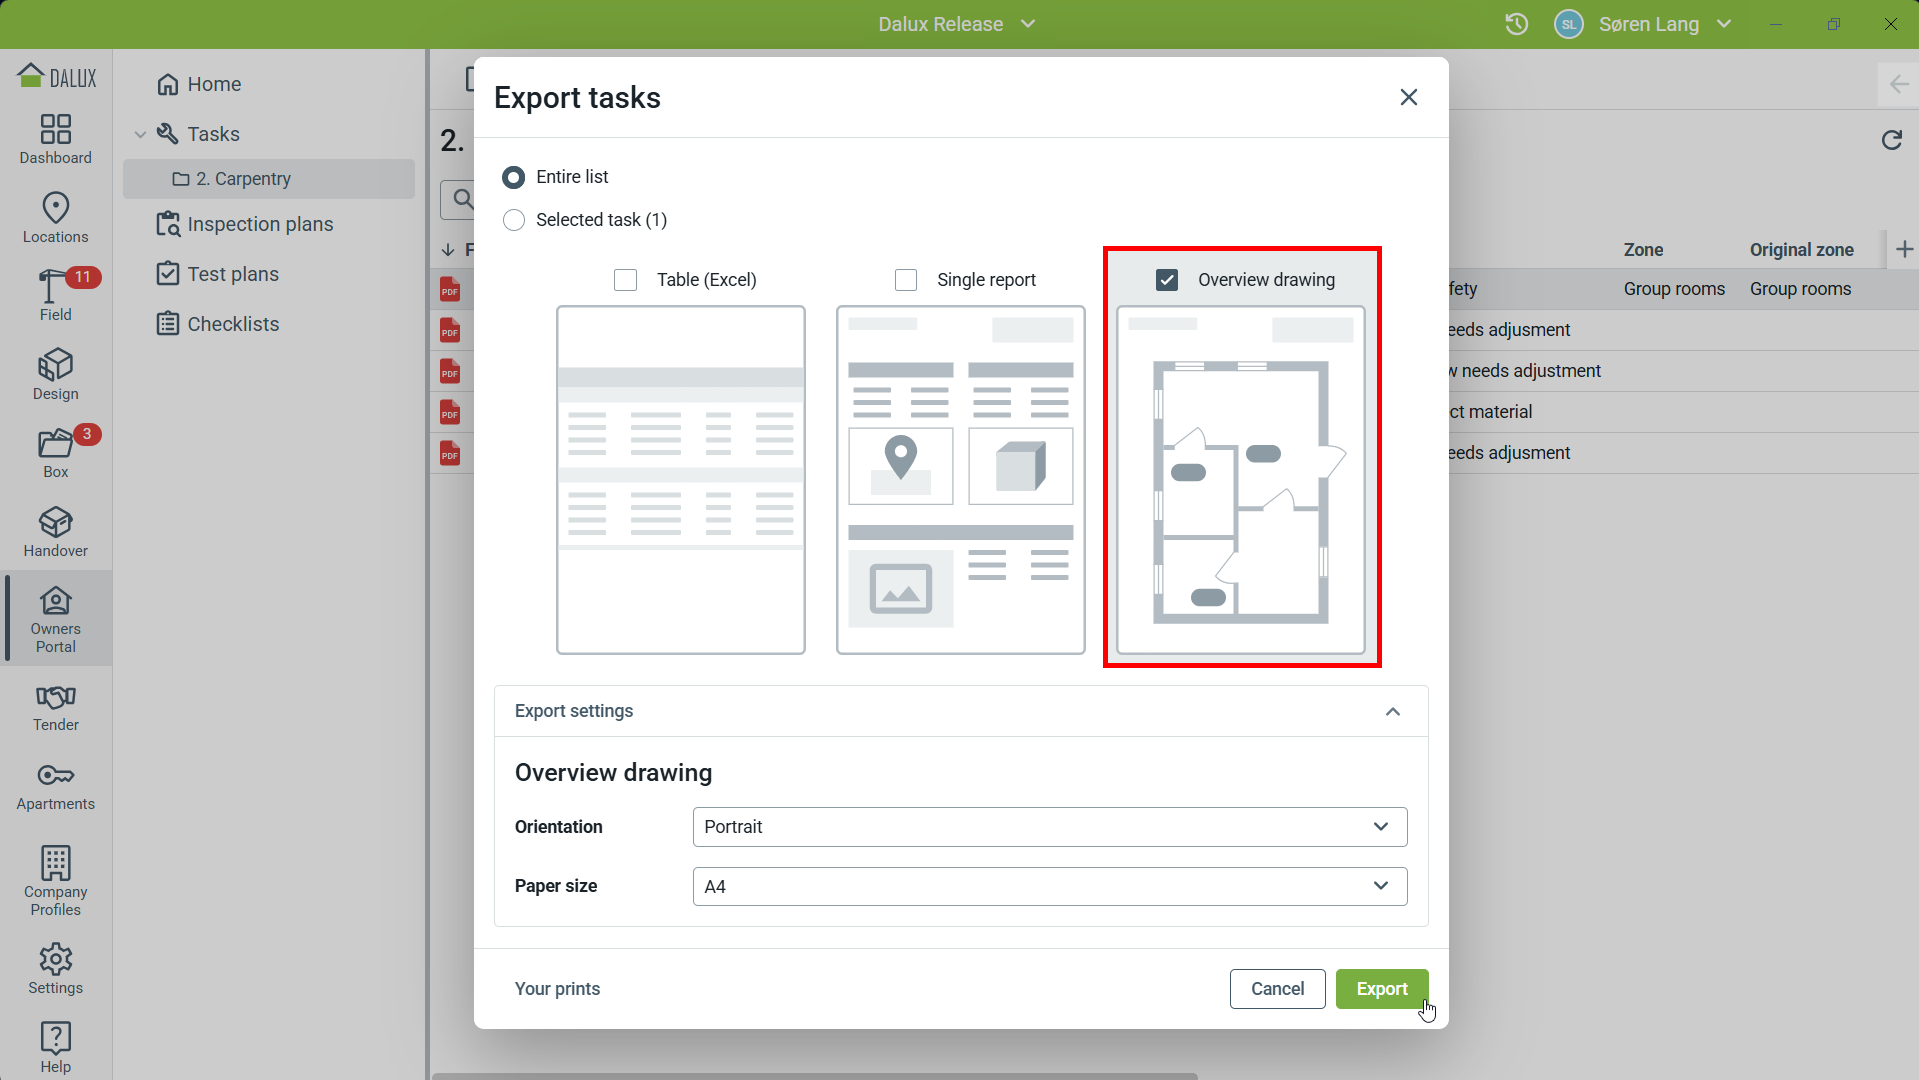The image size is (1919, 1080).
Task: Click the Group rooms cell under Zone
Action: [x=1674, y=289]
